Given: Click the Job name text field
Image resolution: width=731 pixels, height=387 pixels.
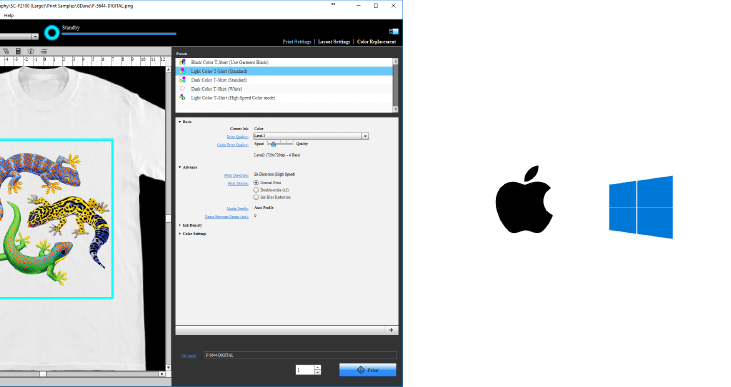Looking at the screenshot, I should (x=300, y=355).
